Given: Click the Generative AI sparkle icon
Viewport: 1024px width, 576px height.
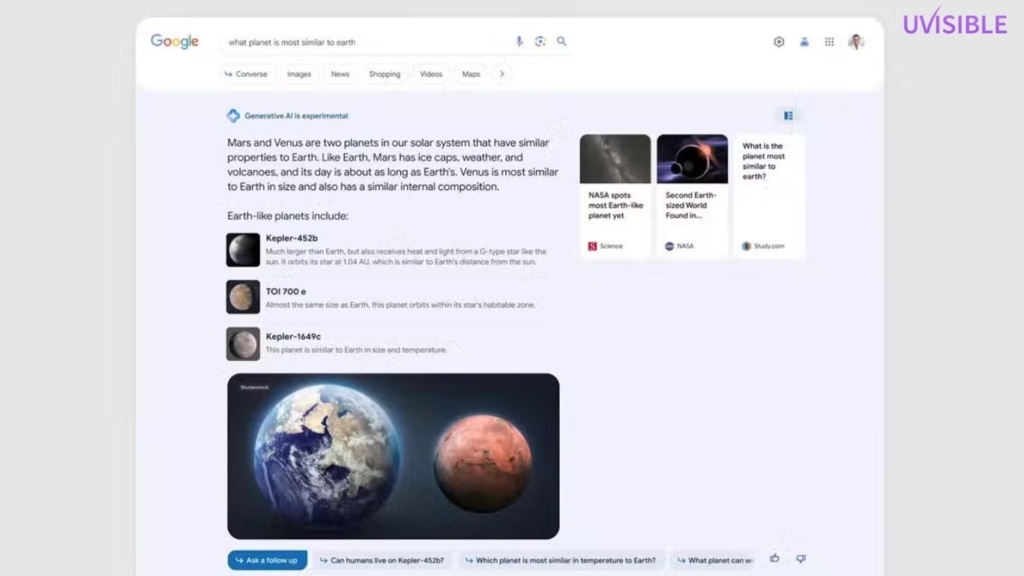Looking at the screenshot, I should [x=233, y=116].
